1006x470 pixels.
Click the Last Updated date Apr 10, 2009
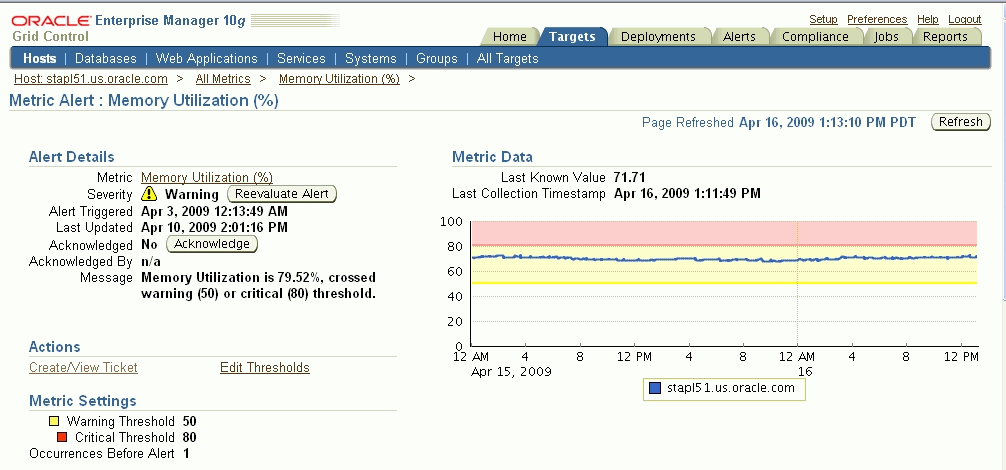point(214,228)
